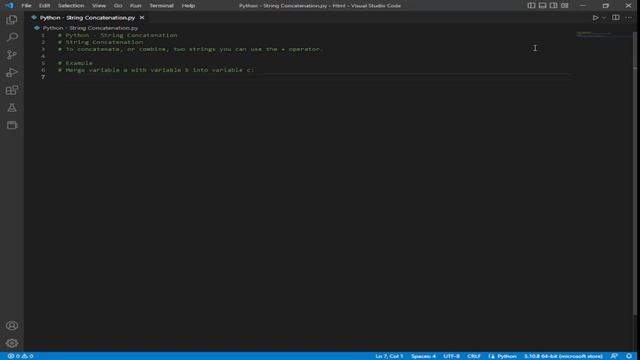This screenshot has height=360, width=640.
Task: Change indentation via Spaces: 4
Action: tap(423, 356)
